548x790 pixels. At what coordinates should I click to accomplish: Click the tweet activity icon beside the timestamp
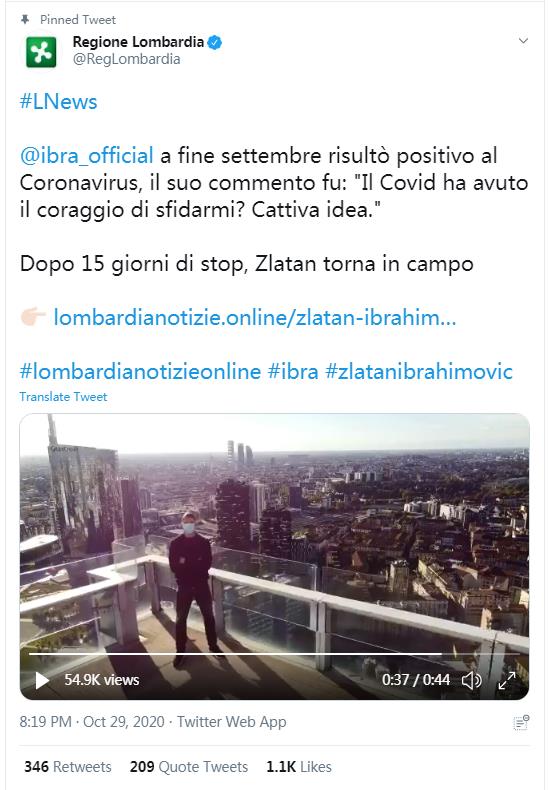pos(521,722)
